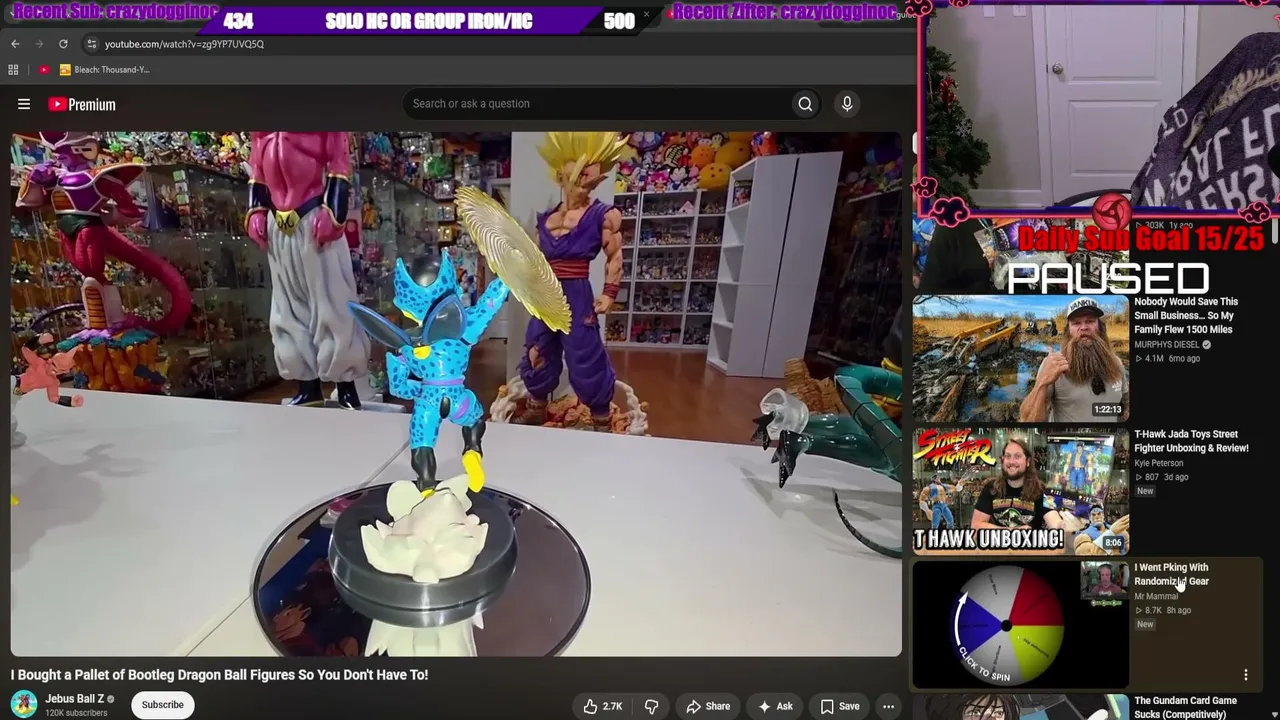Open 'T-Hawk Jada Toys Street Fighter' title
Image resolution: width=1280 pixels, height=720 pixels.
(1191, 441)
